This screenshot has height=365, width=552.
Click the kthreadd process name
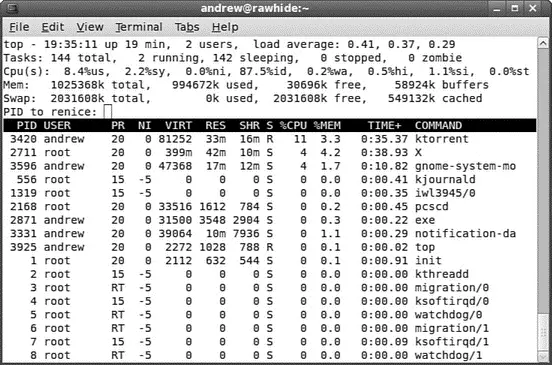click(x=441, y=274)
